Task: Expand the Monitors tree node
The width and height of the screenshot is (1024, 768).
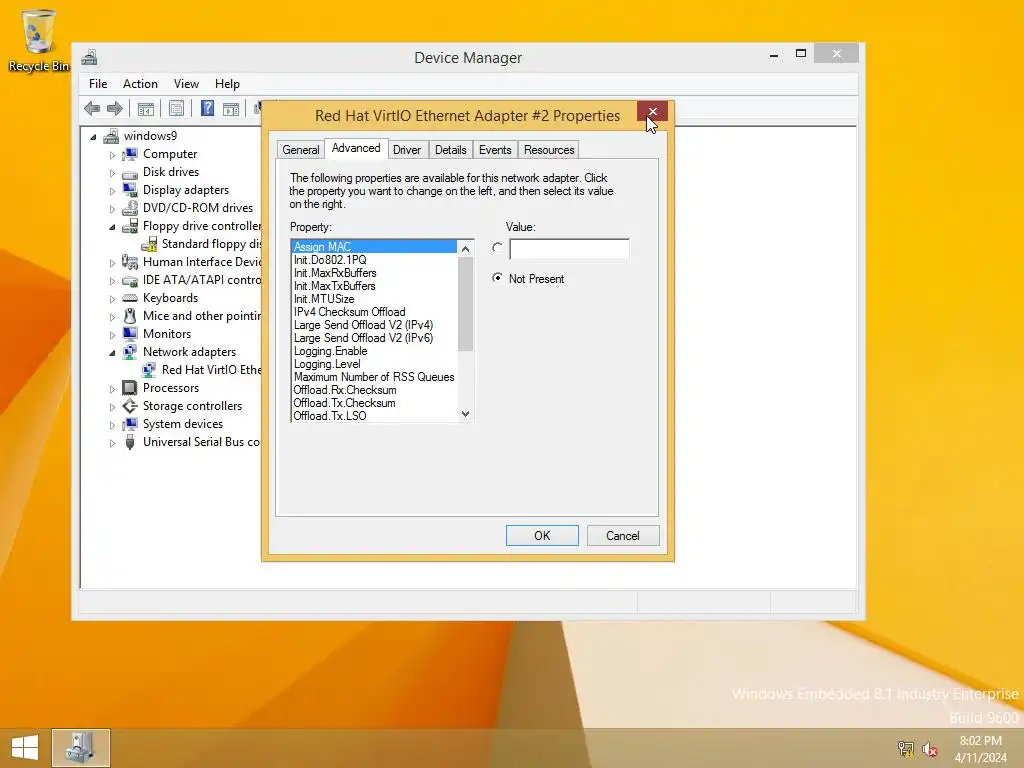Action: tap(112, 335)
